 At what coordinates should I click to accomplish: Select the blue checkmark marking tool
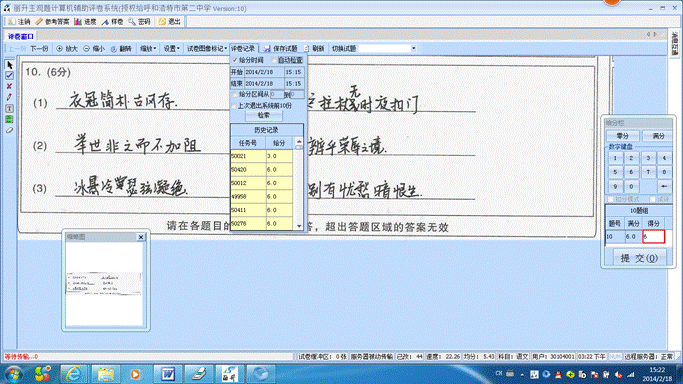[x=9, y=76]
